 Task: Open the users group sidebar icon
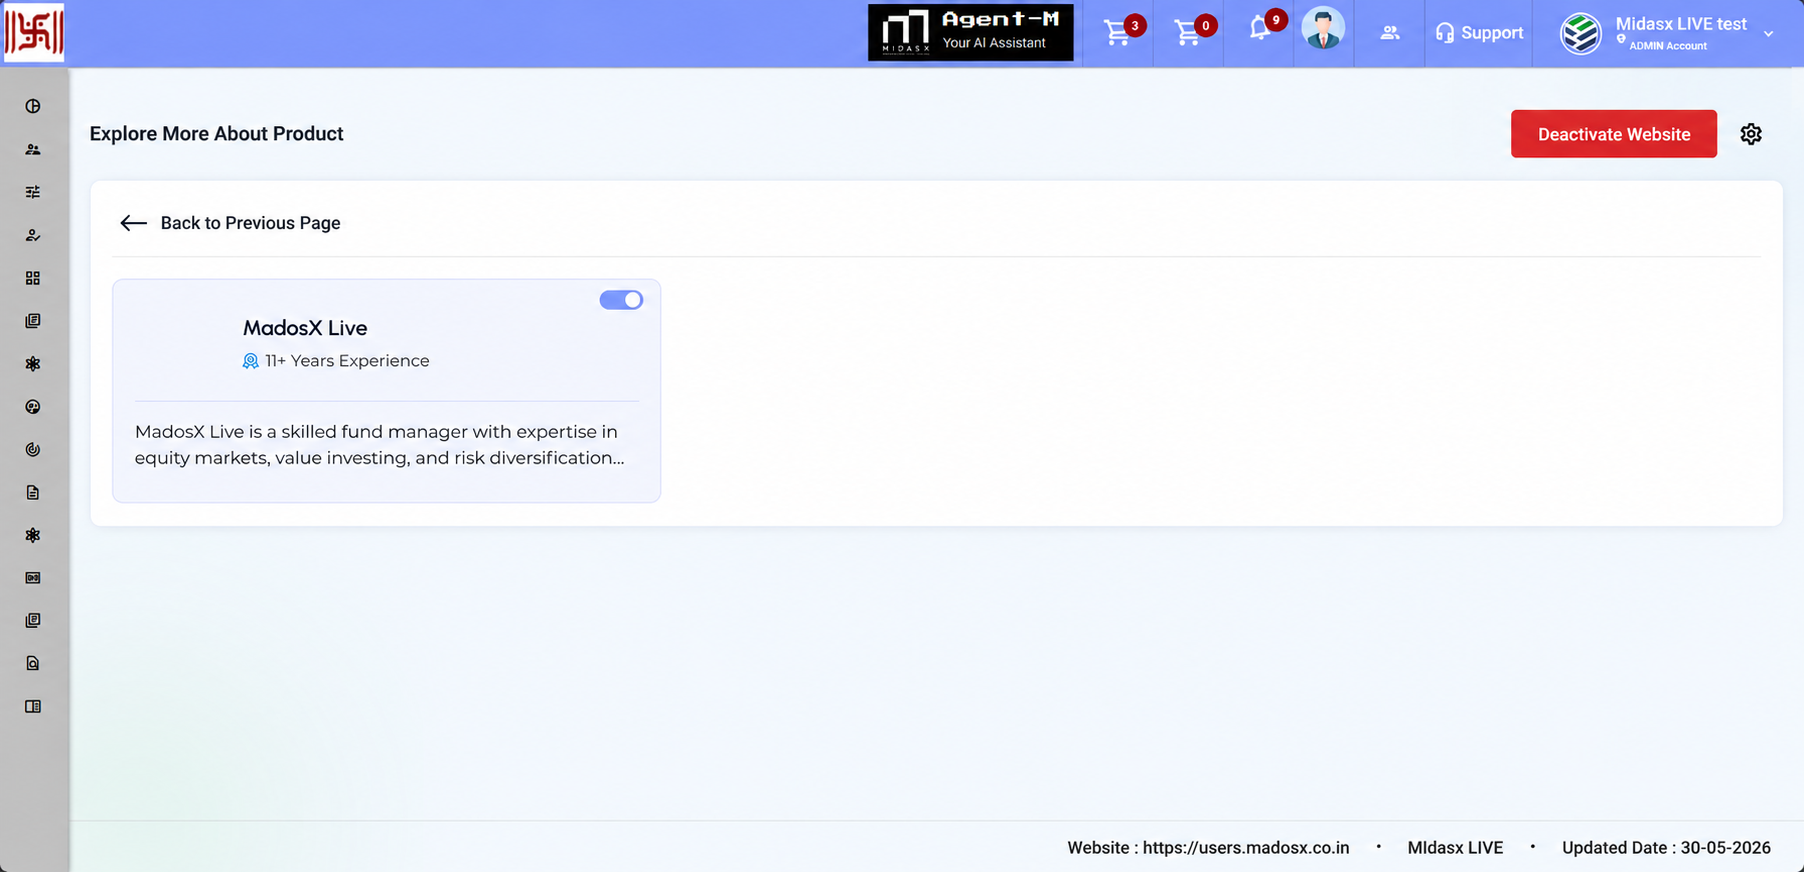pos(33,149)
